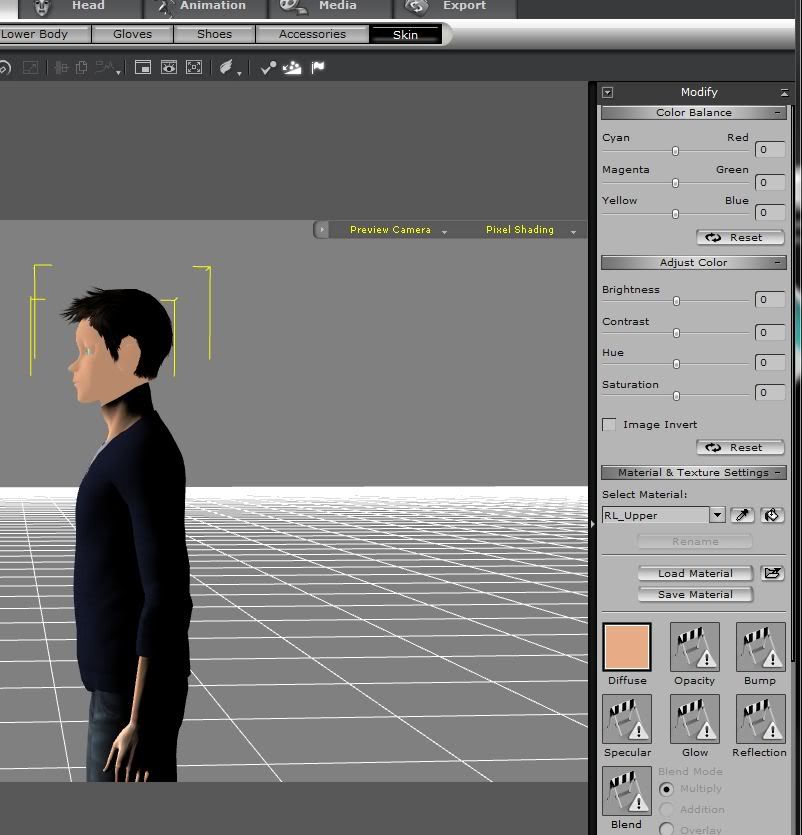Enable the Image Invert checkbox
The width and height of the screenshot is (802, 835).
pyautogui.click(x=609, y=424)
